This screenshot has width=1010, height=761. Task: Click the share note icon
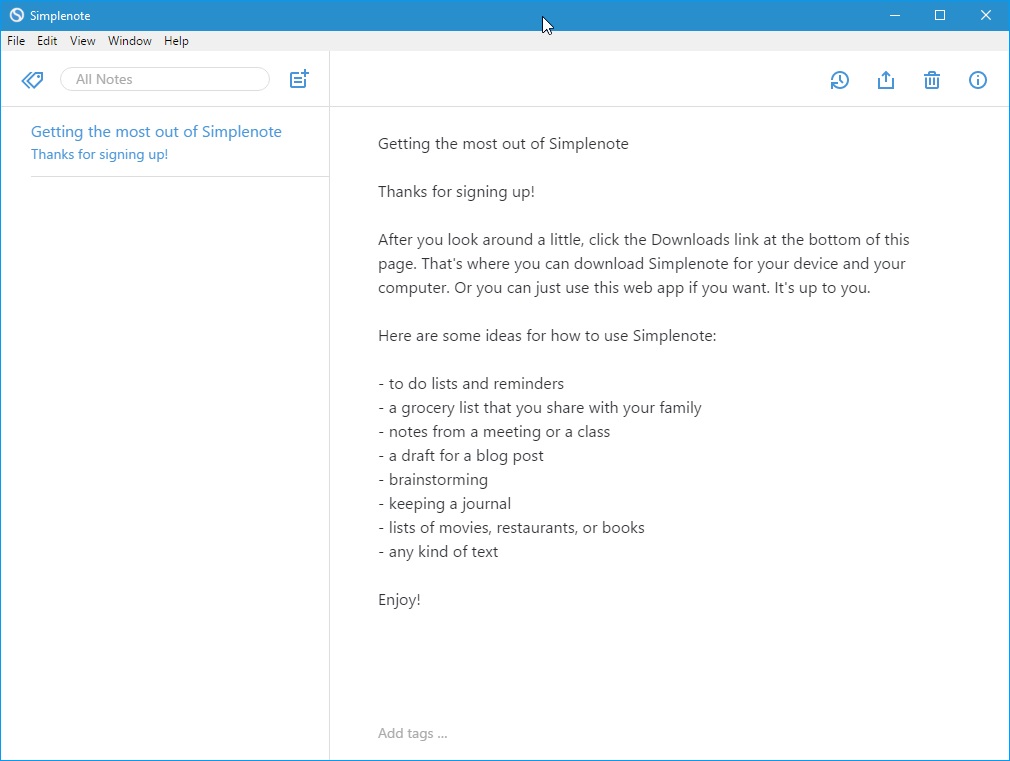point(886,81)
